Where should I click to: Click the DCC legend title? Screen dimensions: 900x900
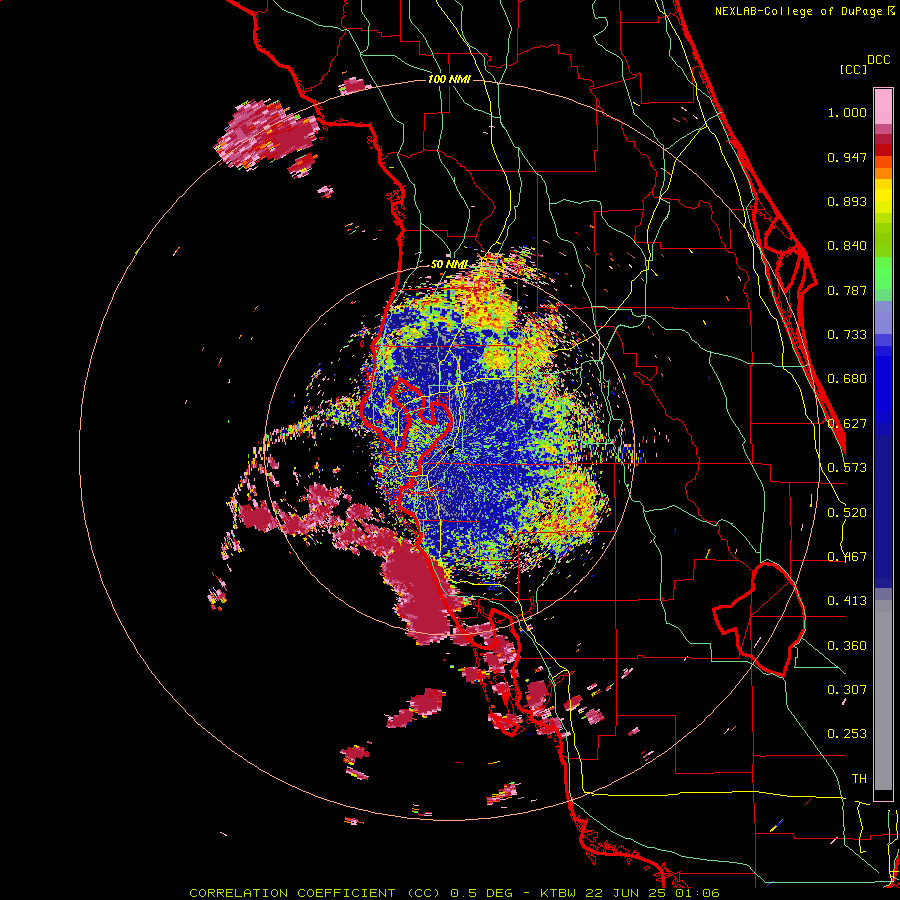[878, 60]
